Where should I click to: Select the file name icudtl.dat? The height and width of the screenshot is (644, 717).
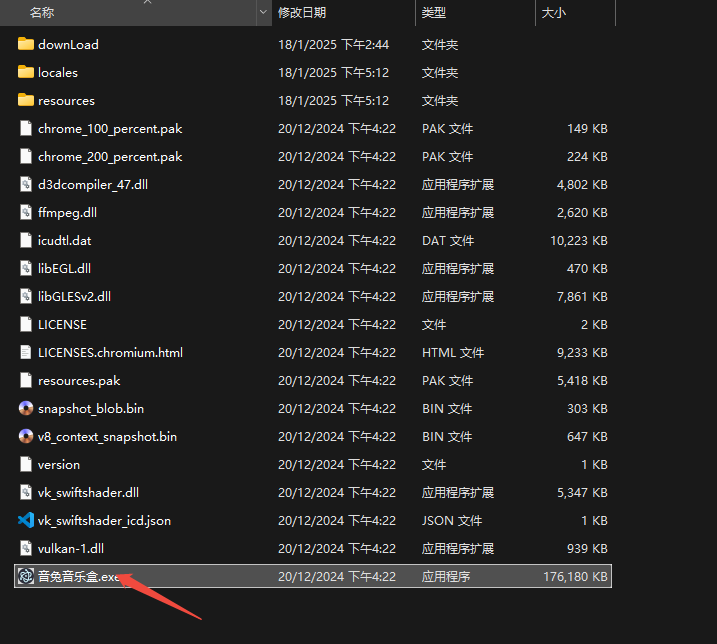pos(64,241)
